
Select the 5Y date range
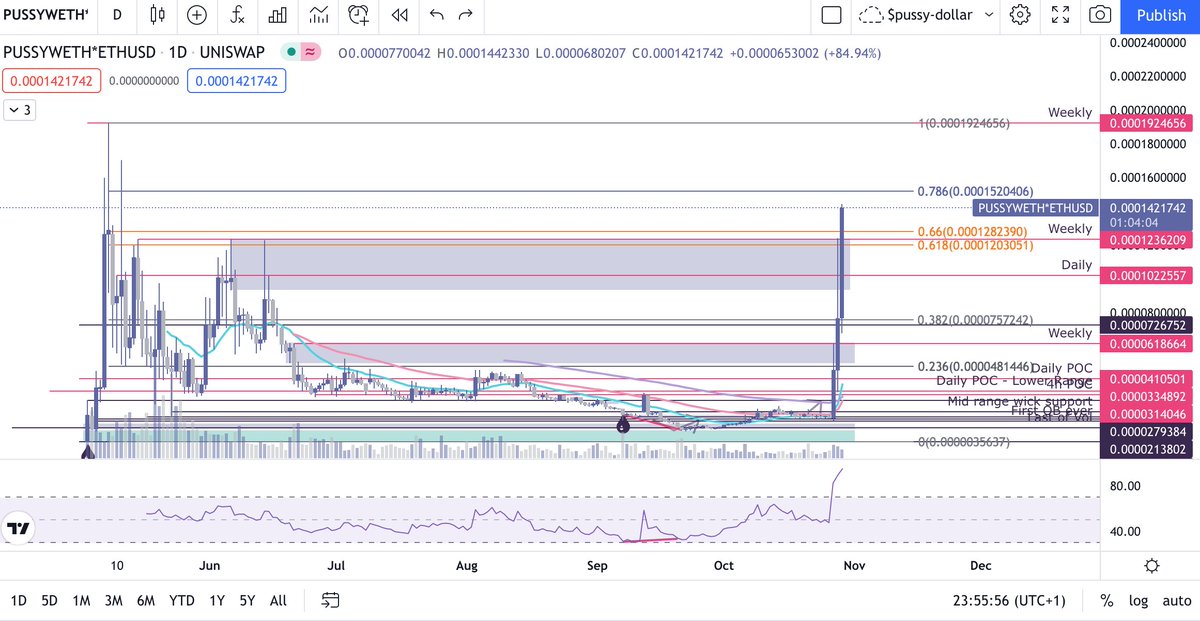coord(247,601)
